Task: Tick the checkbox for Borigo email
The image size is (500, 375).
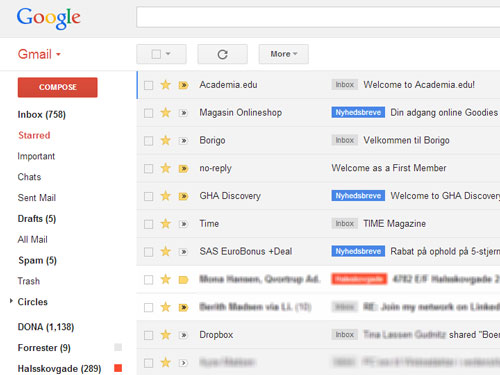Action: pos(148,141)
